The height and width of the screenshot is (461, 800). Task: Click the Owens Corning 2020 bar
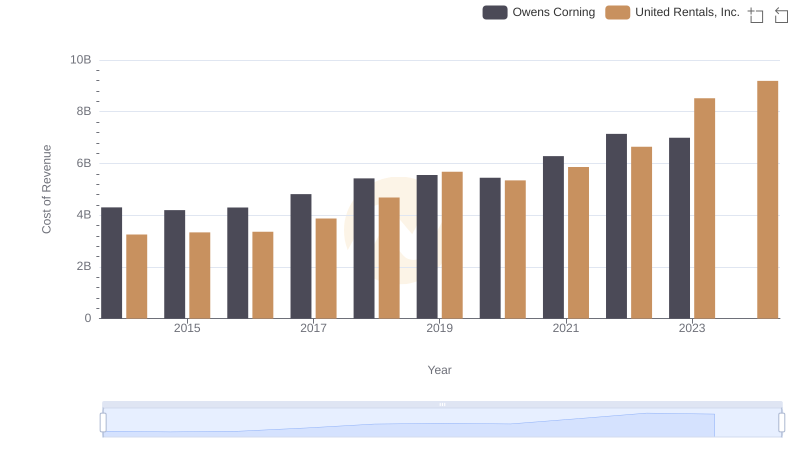(x=490, y=248)
